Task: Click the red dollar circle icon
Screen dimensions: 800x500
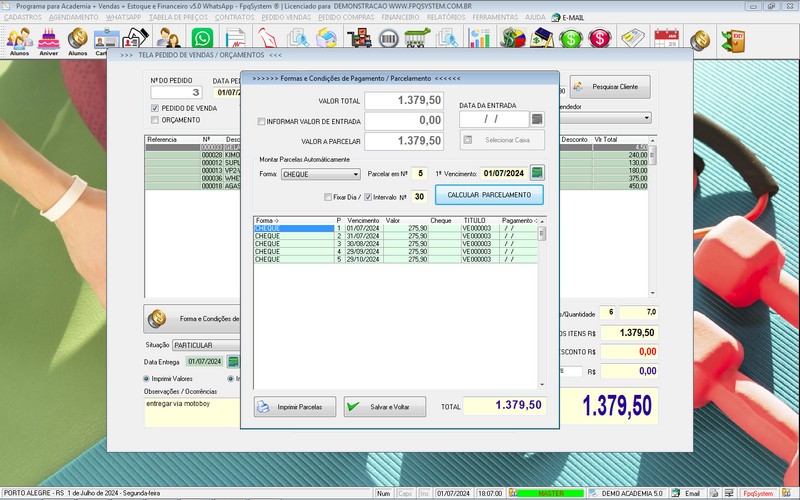Action: [x=599, y=39]
